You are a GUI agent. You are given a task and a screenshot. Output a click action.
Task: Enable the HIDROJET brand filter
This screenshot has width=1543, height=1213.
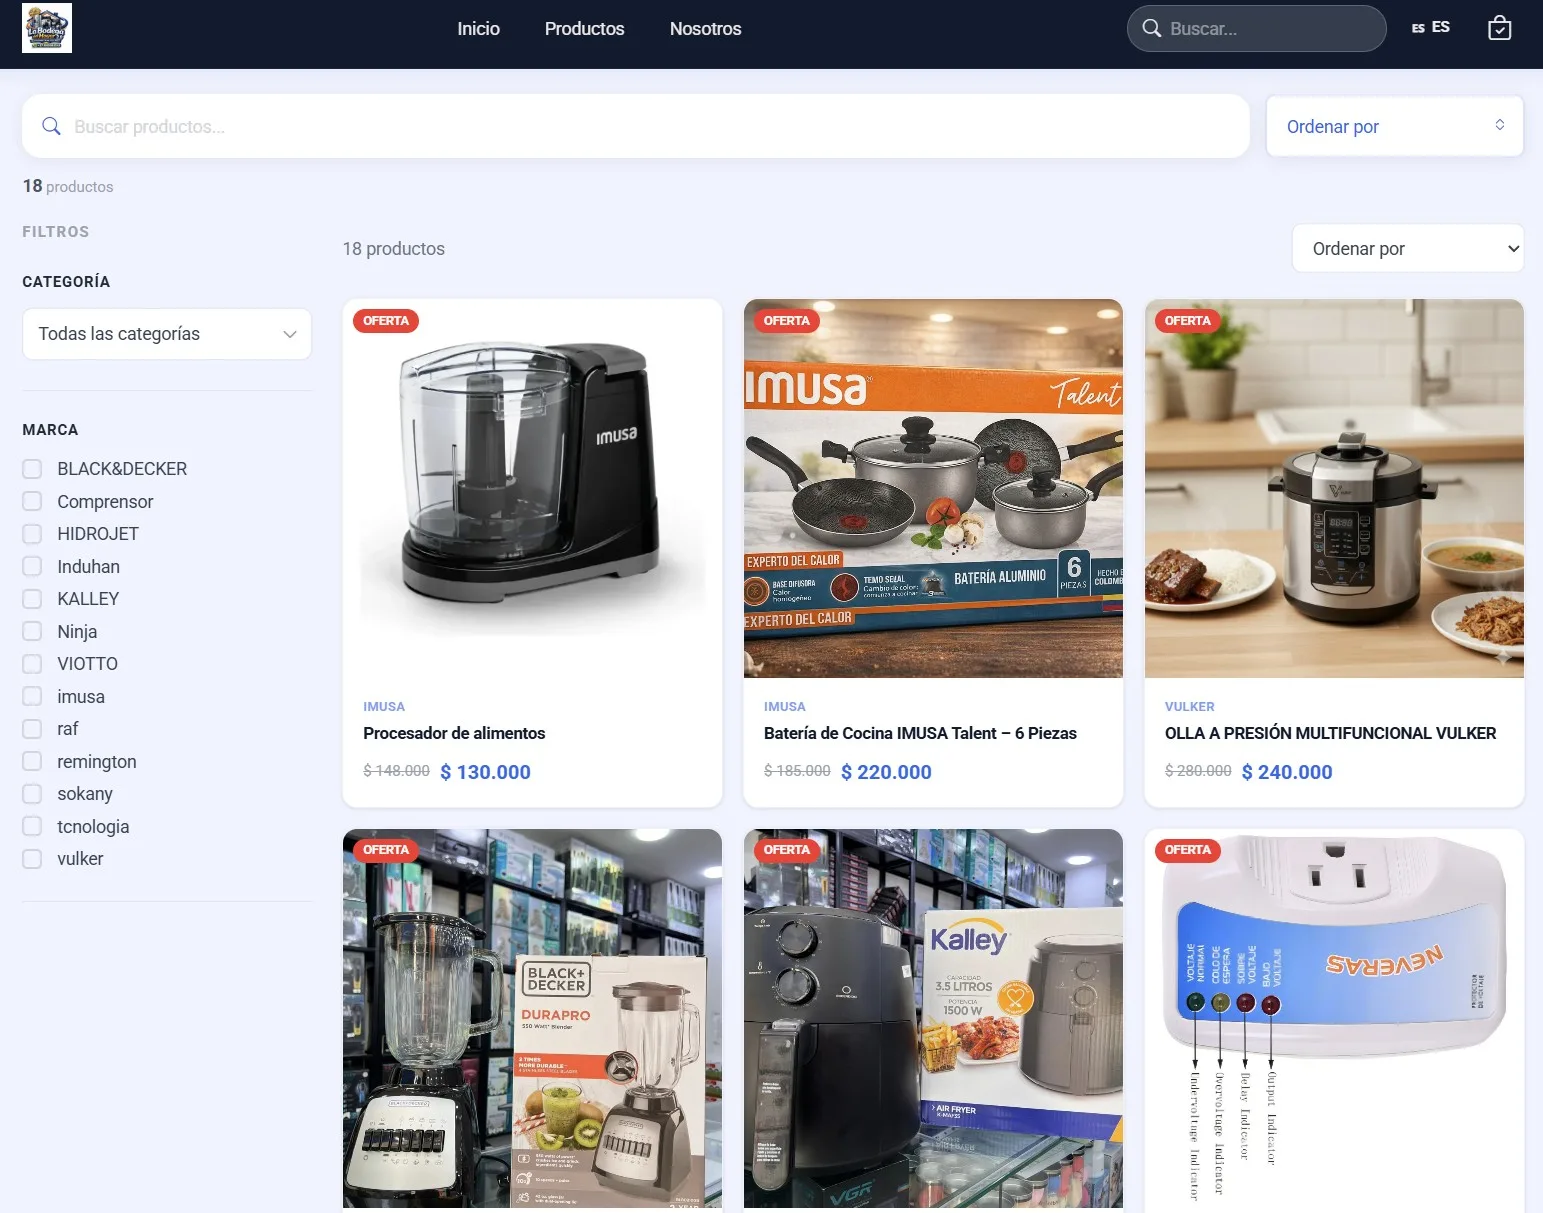tap(32, 534)
